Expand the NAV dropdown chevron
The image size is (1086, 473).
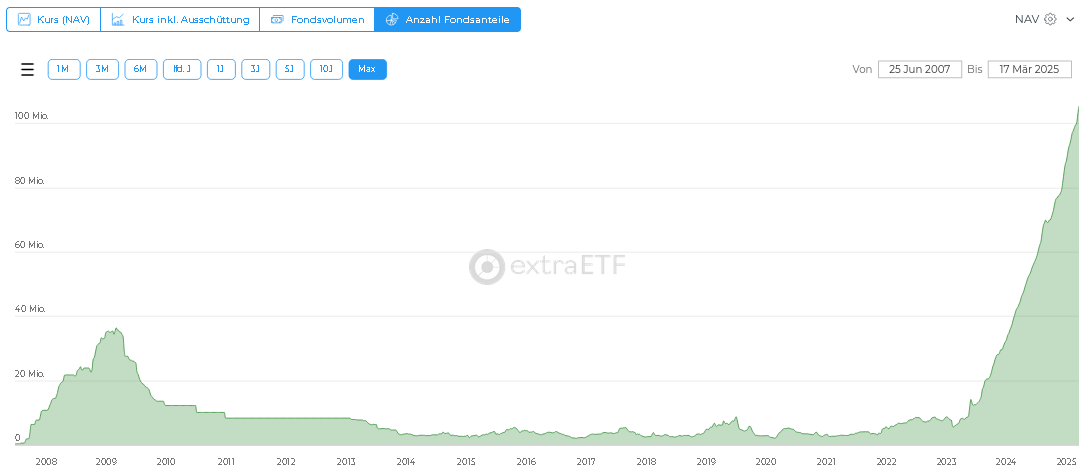[1068, 19]
